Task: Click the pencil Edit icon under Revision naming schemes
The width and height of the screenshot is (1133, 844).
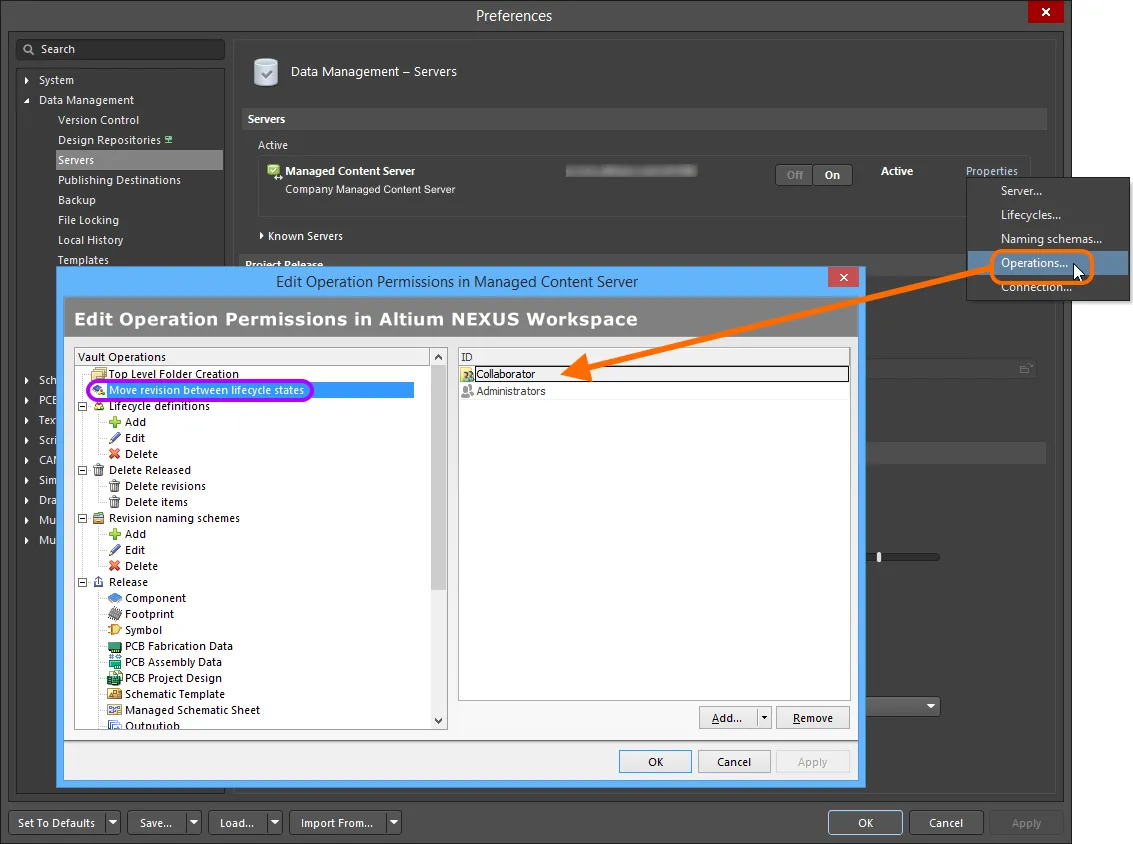Action: click(115, 550)
